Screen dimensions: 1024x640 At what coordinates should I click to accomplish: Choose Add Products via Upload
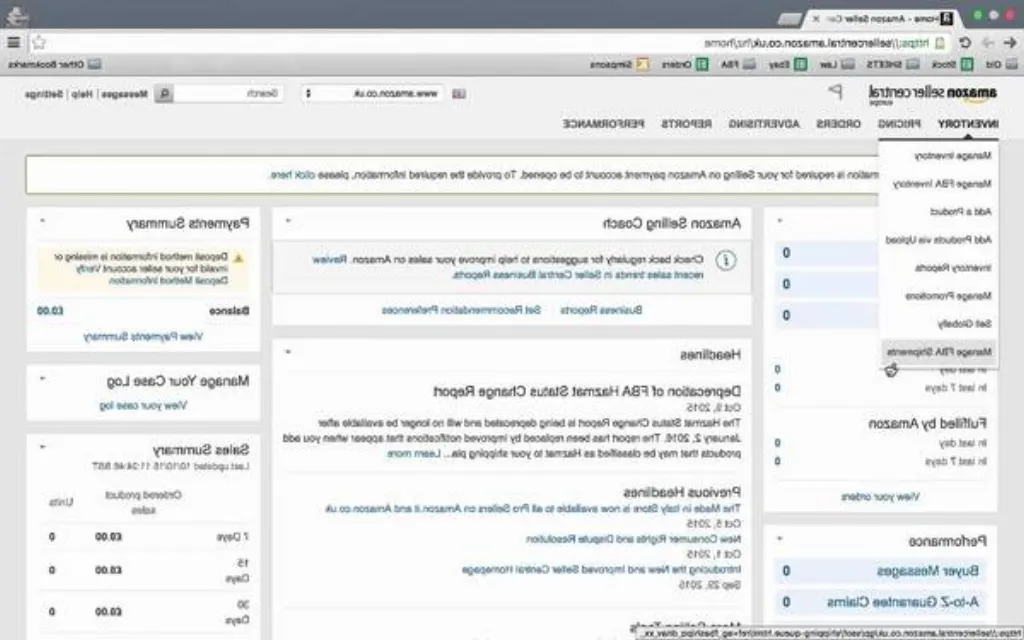pos(938,240)
